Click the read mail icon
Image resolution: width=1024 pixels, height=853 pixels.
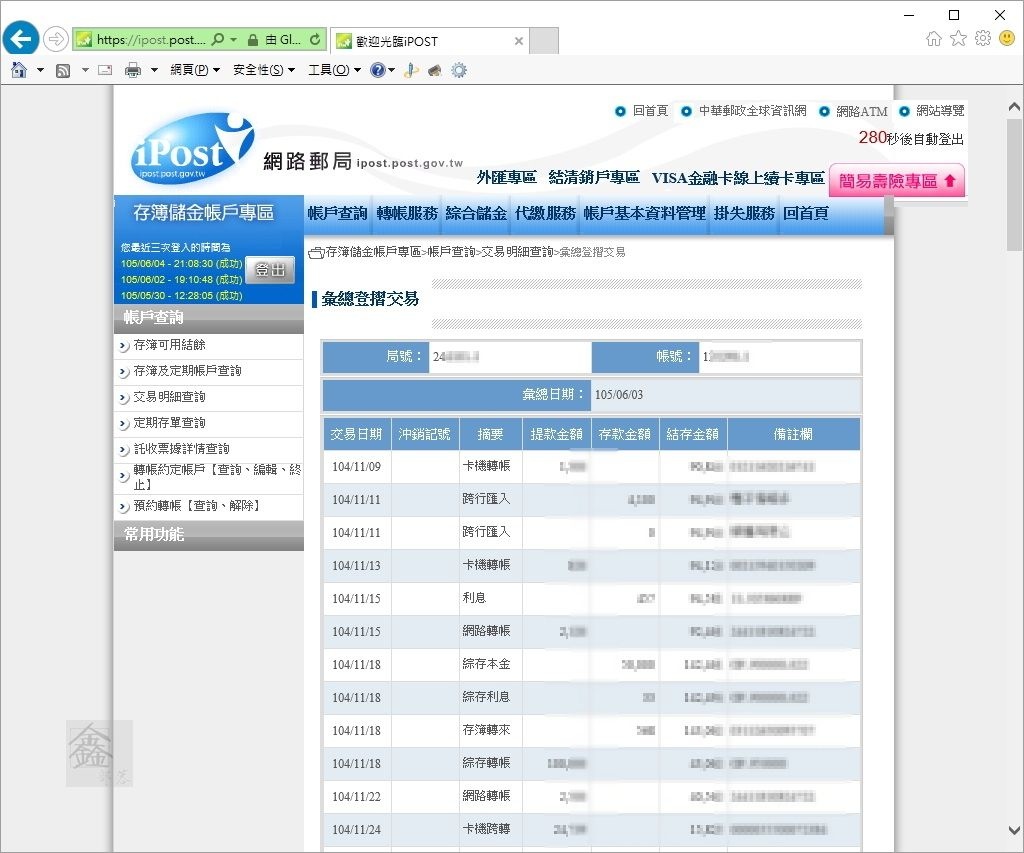tap(105, 70)
